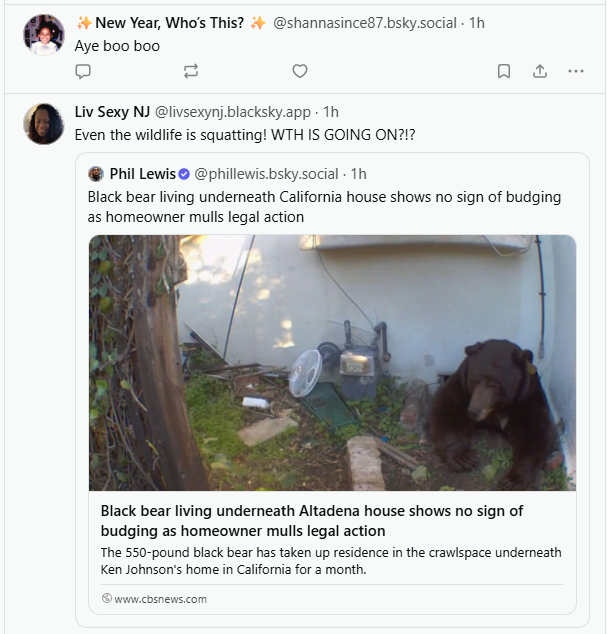Open New Year, Who's This? profile avatar
607x634 pixels.
pyautogui.click(x=43, y=35)
